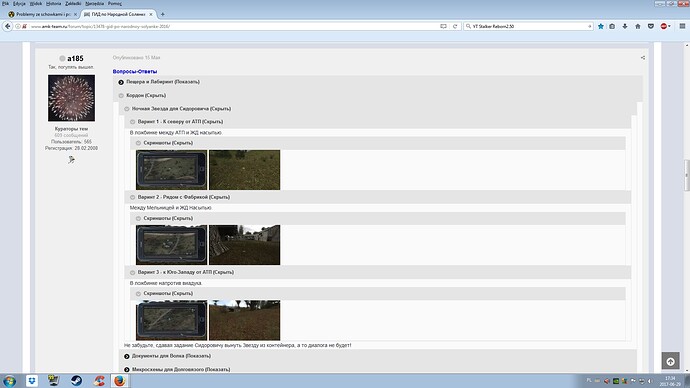Open the downloads arrow icon

625,26
